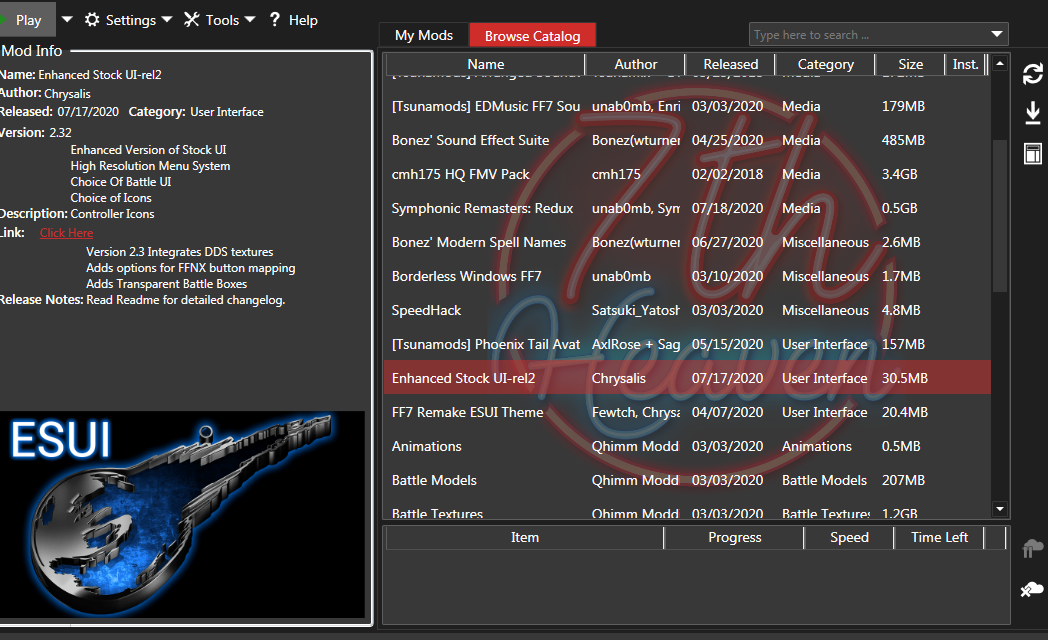Image resolution: width=1048 pixels, height=640 pixels.
Task: Open the Play button dropdown arrow
Action: (67, 19)
